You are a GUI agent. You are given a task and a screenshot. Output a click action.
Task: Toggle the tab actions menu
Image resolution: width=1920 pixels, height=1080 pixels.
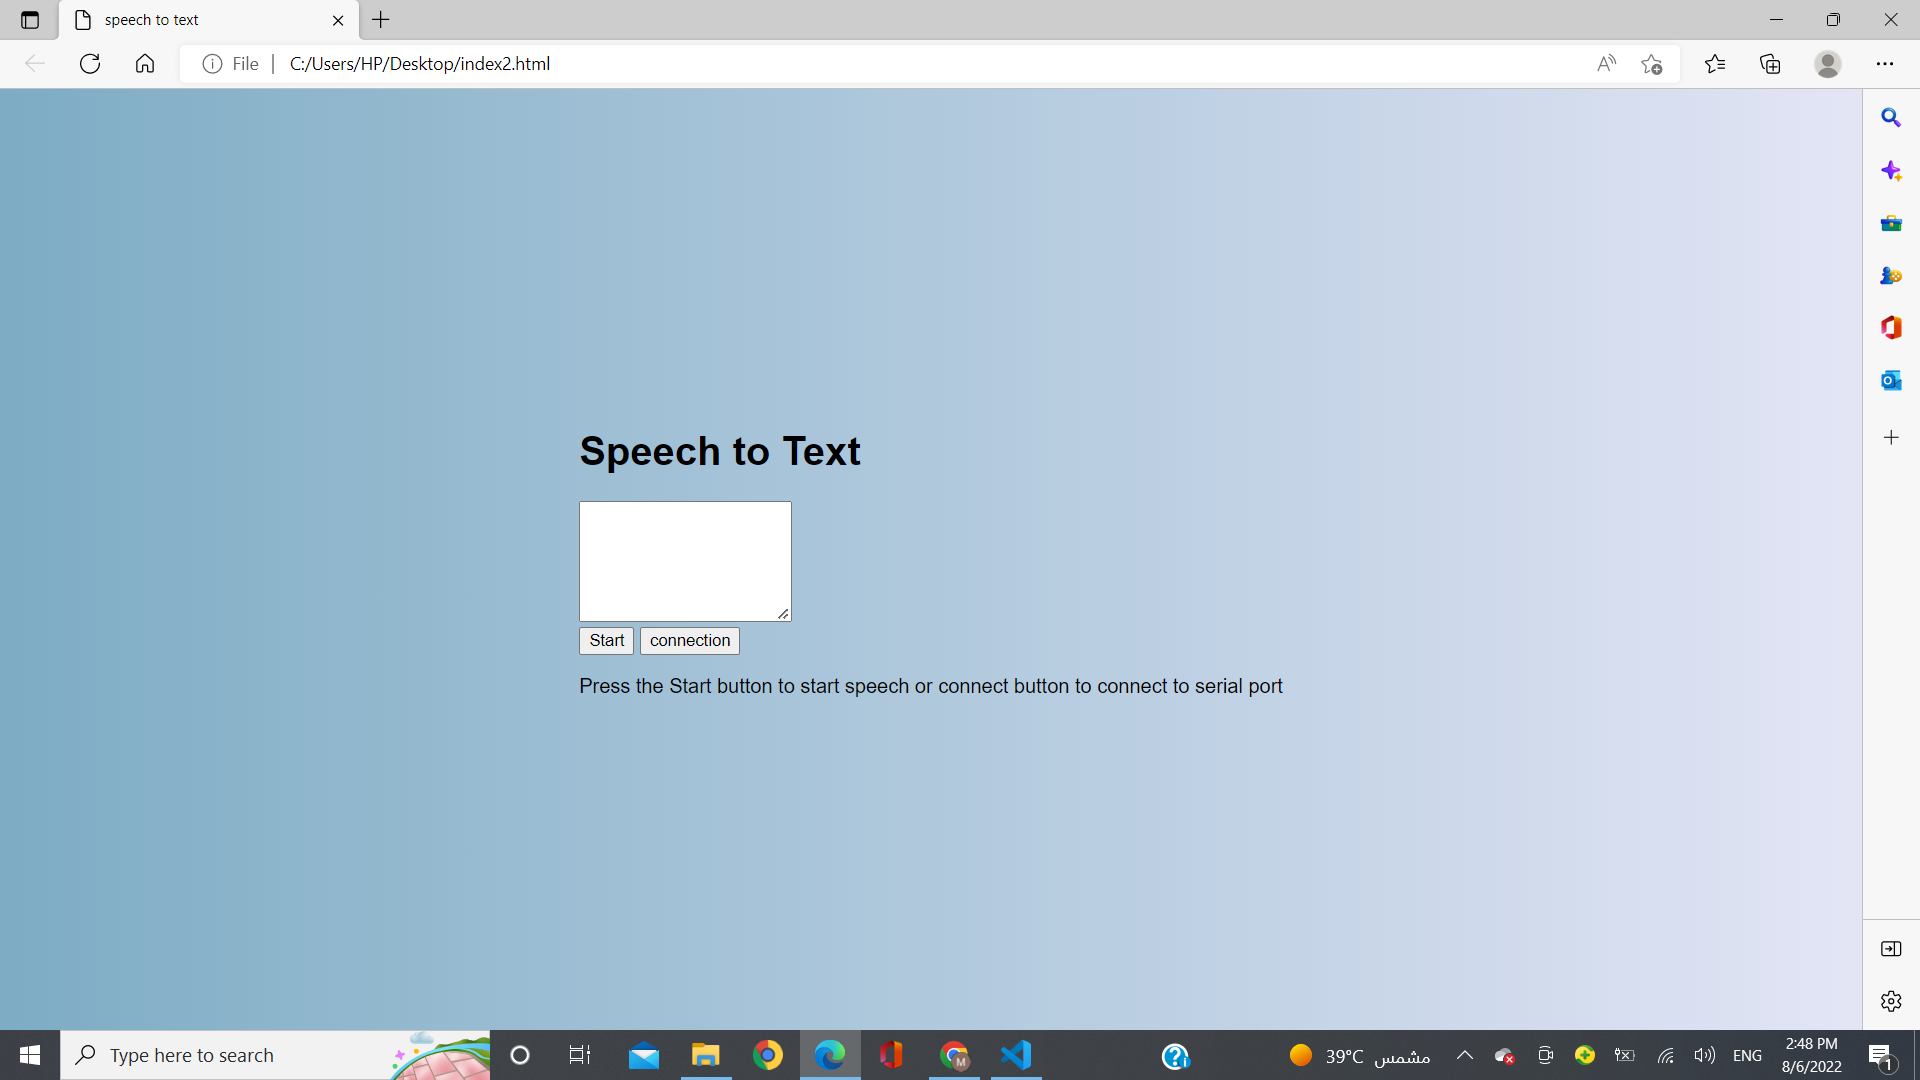30,20
